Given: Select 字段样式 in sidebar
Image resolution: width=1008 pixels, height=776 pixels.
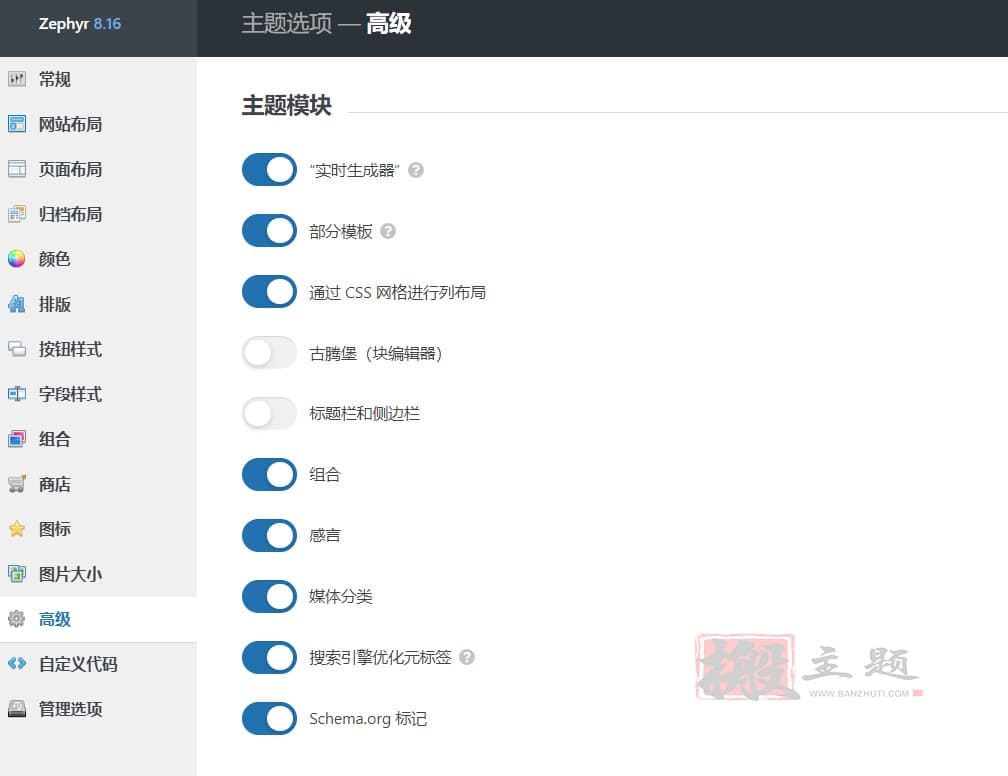Looking at the screenshot, I should coord(98,394).
